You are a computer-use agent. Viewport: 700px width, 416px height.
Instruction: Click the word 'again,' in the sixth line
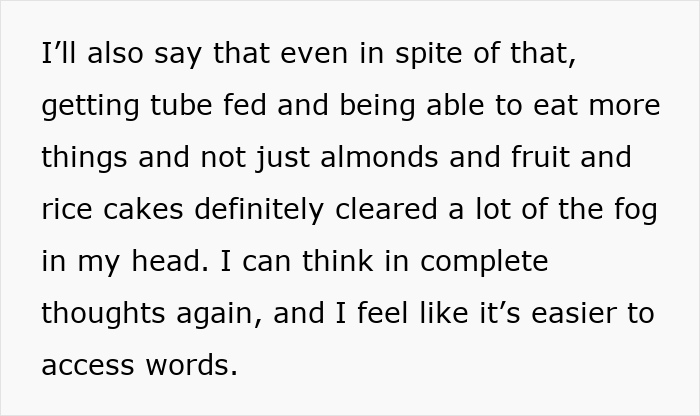(x=219, y=313)
